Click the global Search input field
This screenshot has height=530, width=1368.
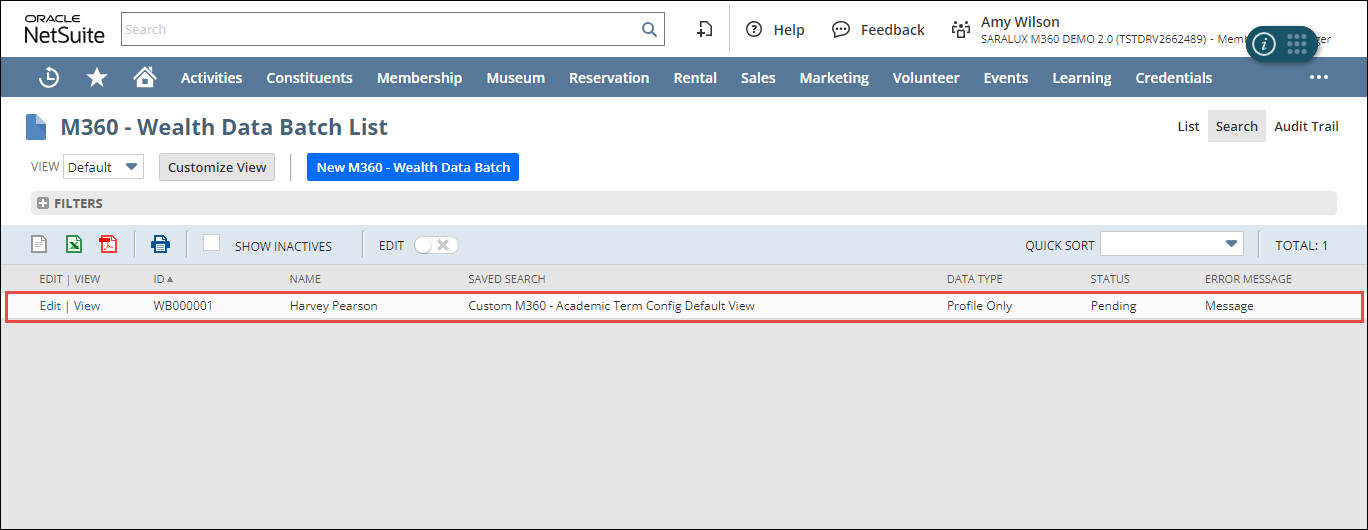(x=380, y=29)
